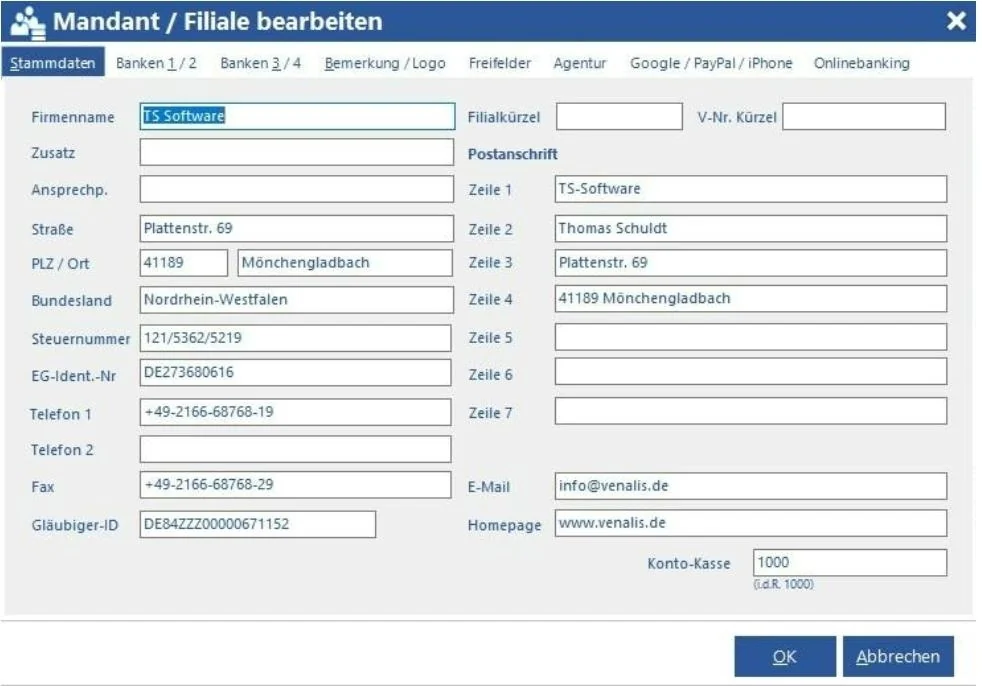Click the Bundesland label

(x=71, y=301)
